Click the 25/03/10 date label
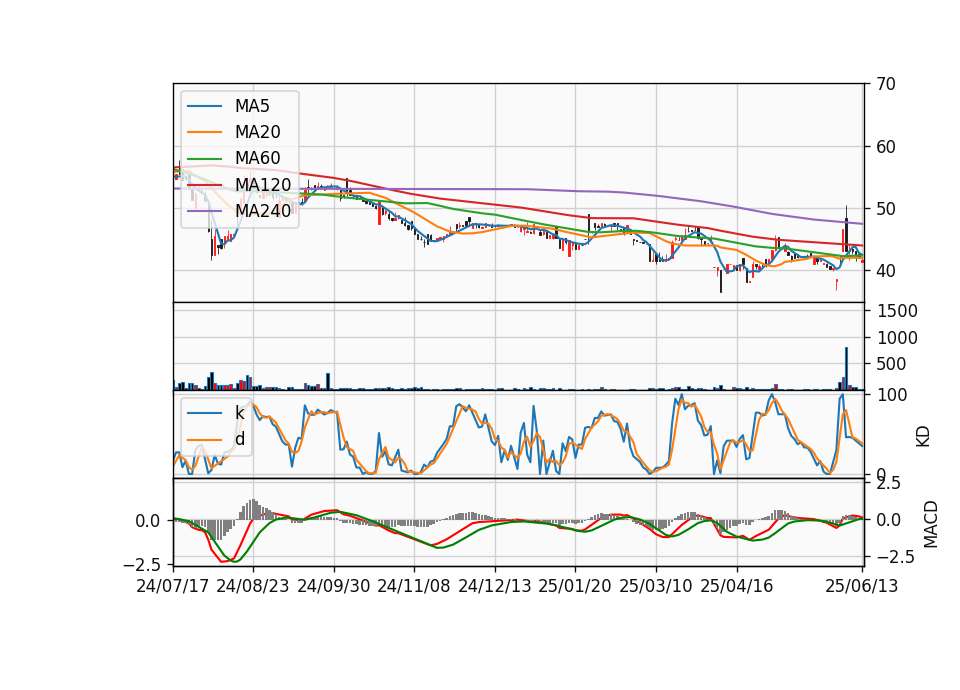This screenshot has width=960, height=690. pos(656,586)
